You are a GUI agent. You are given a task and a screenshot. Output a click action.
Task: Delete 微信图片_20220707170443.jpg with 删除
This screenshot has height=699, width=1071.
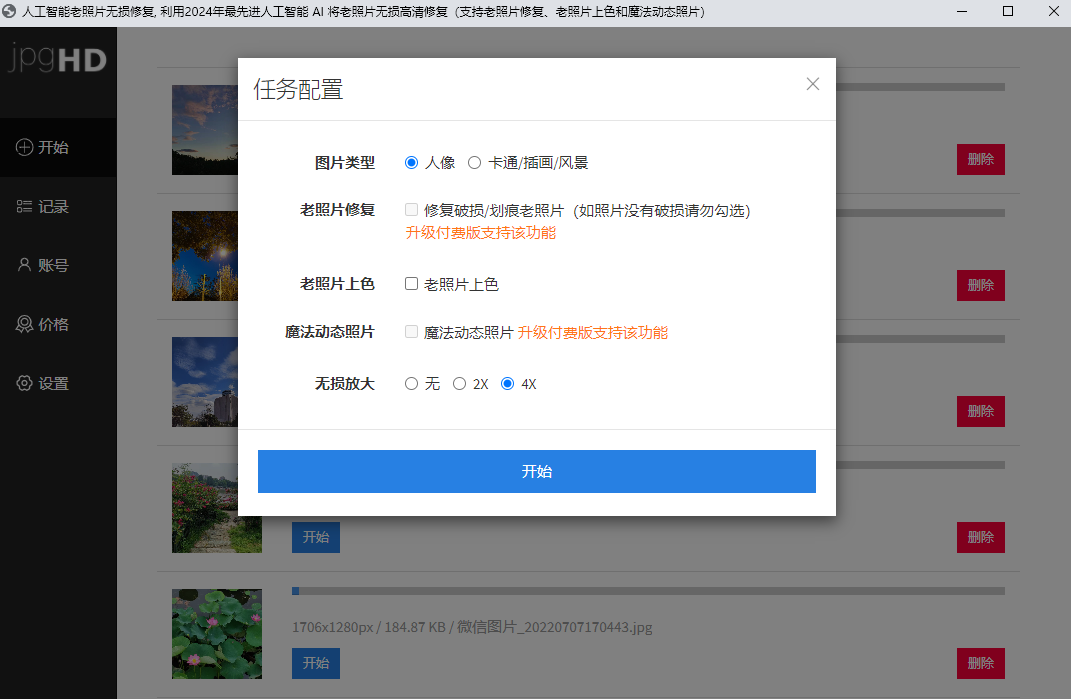[x=981, y=663]
